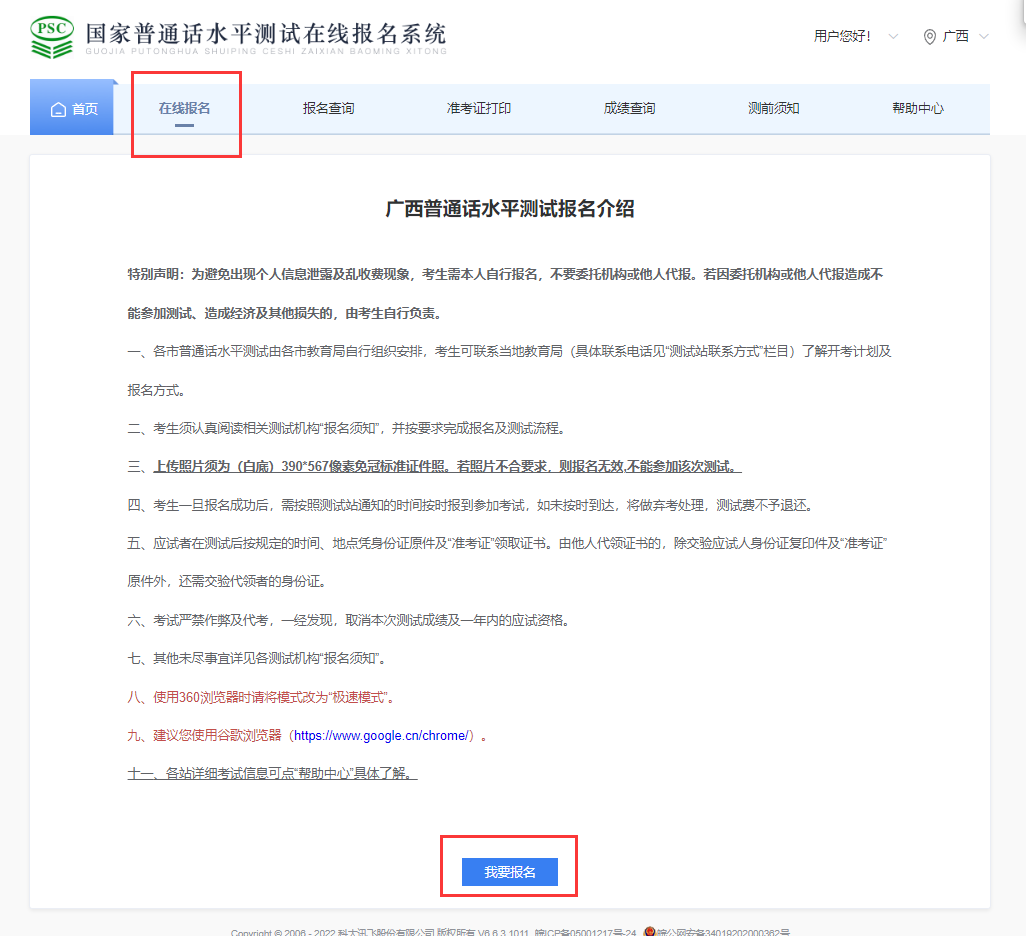
Task: Click the location pin icon beside 广西
Action: [x=927, y=37]
